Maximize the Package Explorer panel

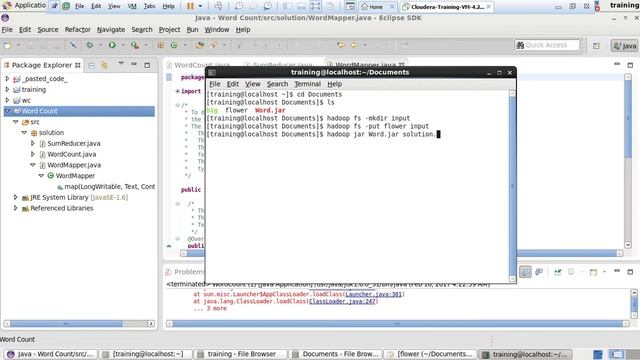[147, 65]
